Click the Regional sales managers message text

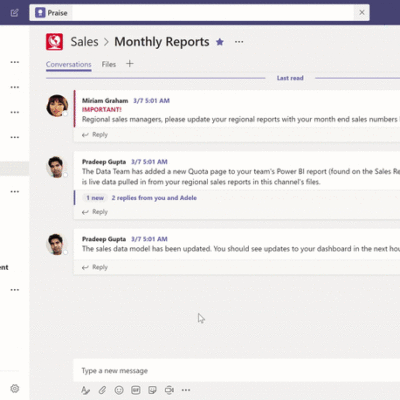[241, 119]
